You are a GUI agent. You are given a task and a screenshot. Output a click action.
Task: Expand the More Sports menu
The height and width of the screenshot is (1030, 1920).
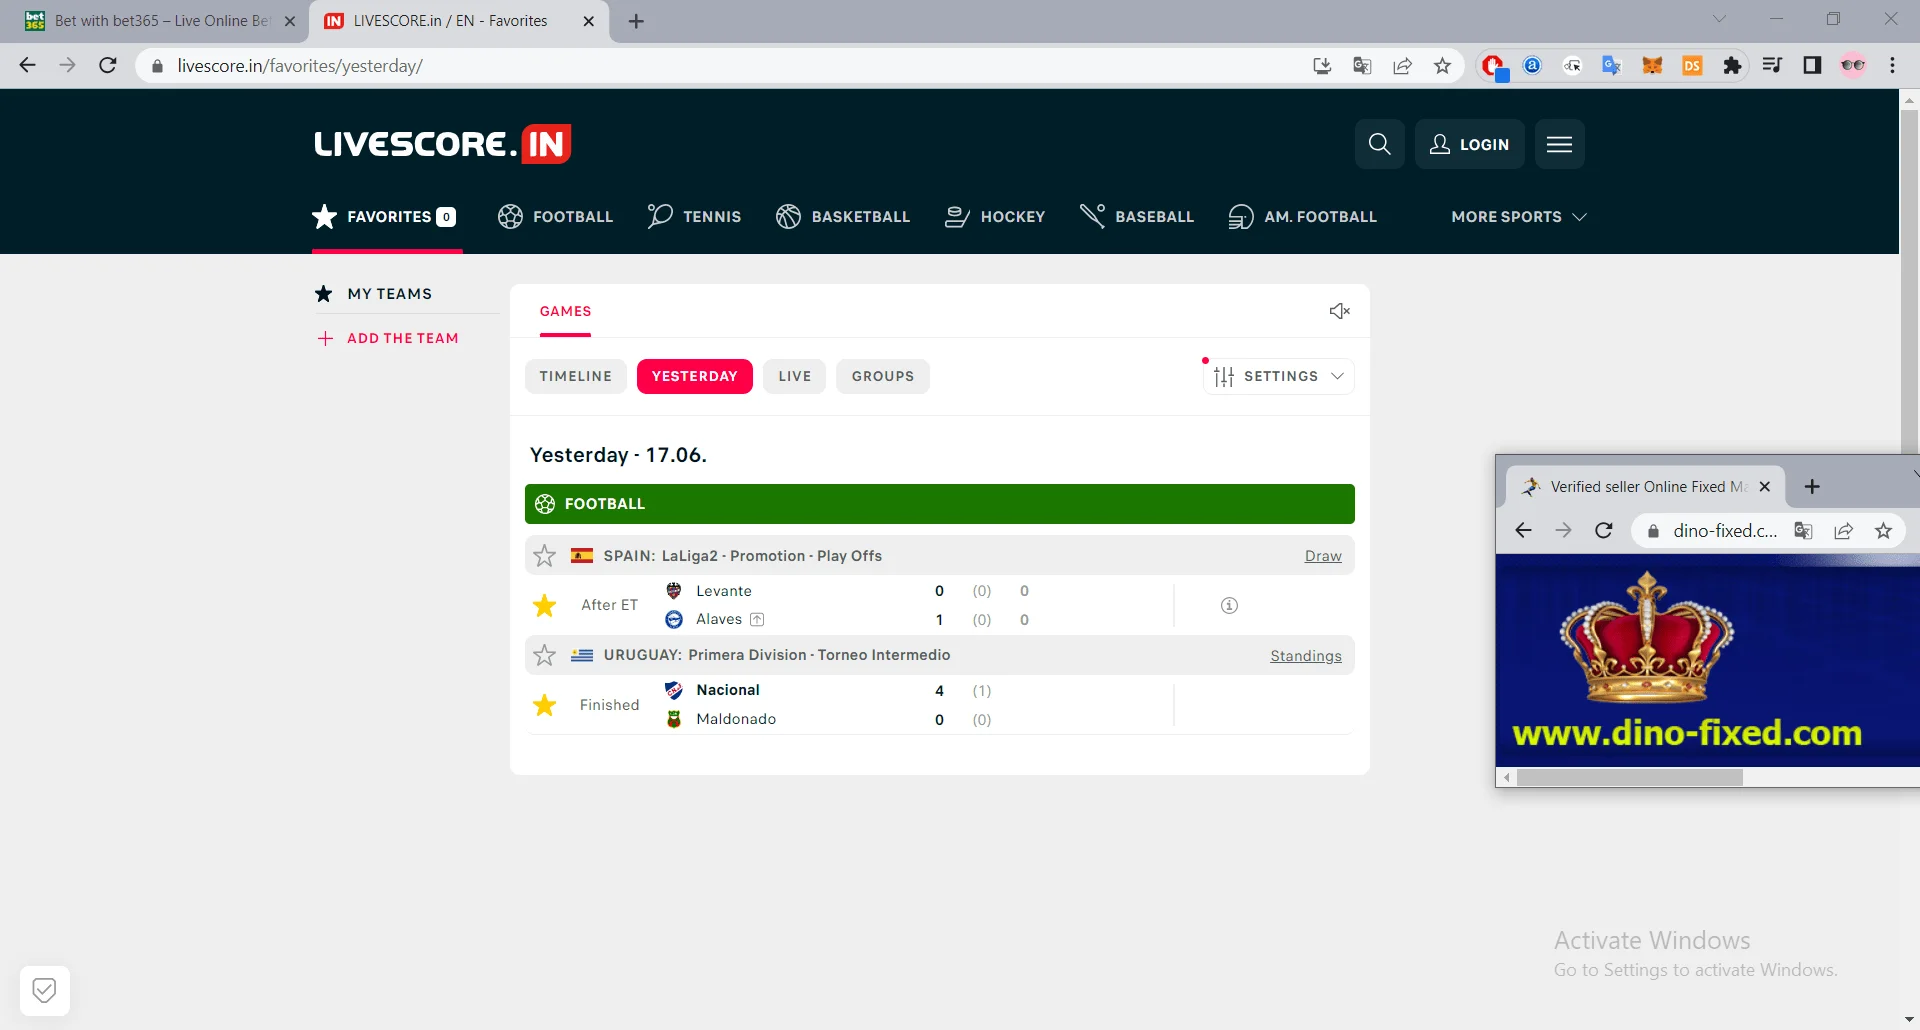click(x=1518, y=216)
